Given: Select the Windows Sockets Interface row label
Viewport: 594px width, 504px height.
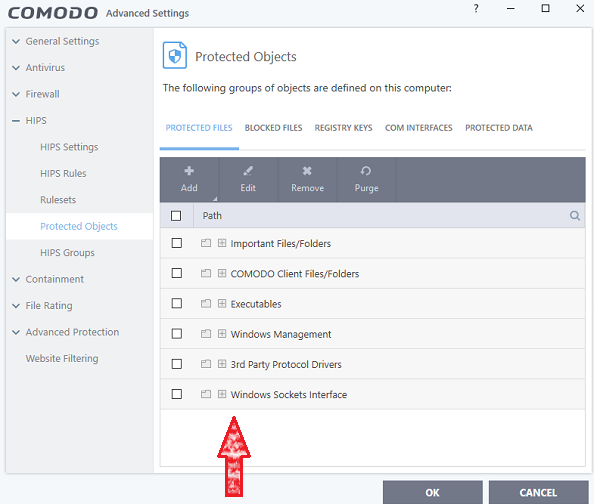Looking at the screenshot, I should 289,395.
